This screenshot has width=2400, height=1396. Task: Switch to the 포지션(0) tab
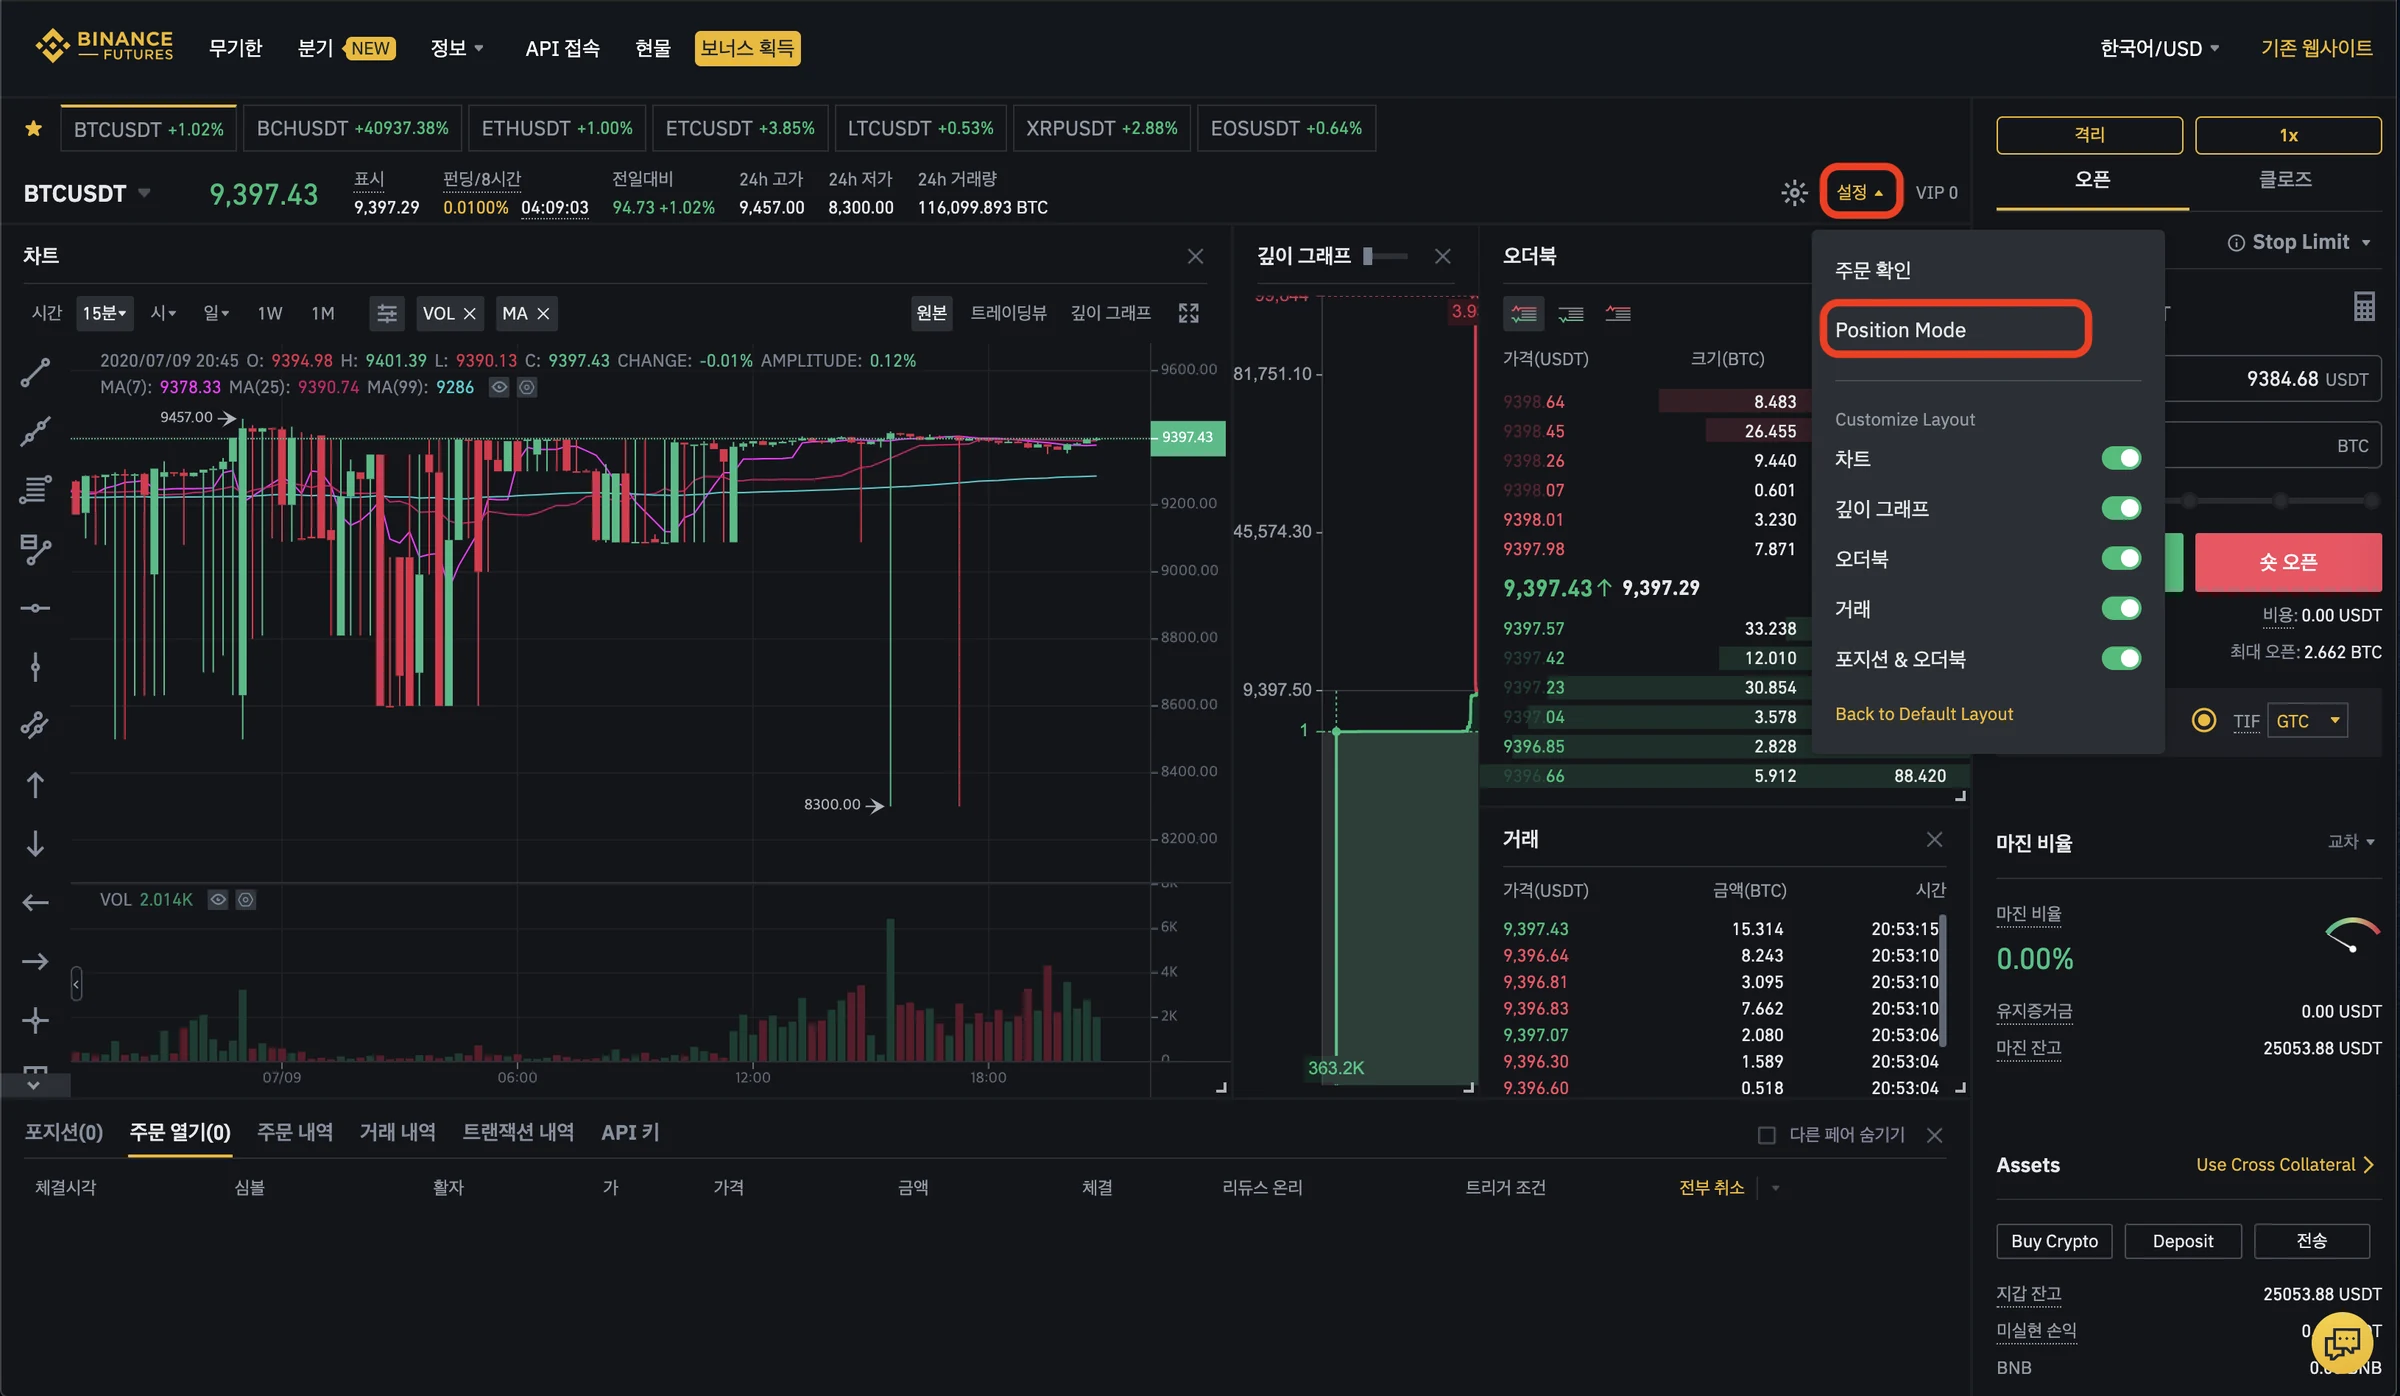click(x=63, y=1132)
